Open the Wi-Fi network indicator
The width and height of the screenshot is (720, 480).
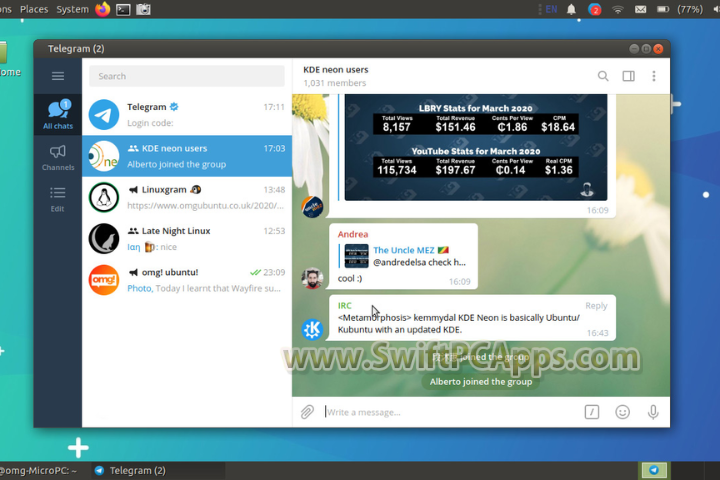[x=618, y=9]
